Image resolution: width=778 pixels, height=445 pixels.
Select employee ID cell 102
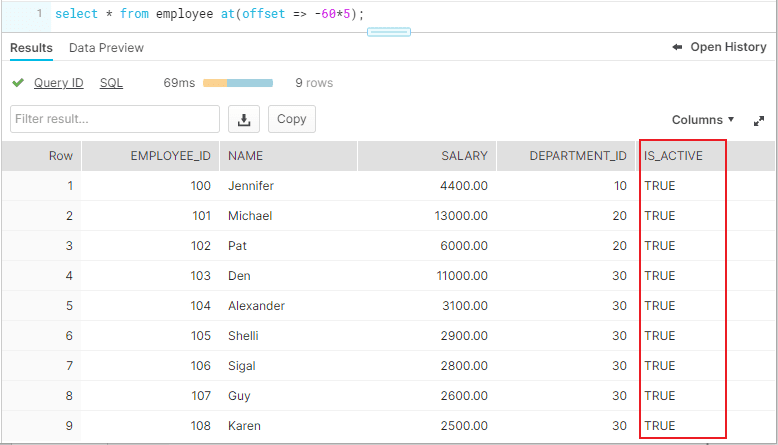[x=201, y=246]
